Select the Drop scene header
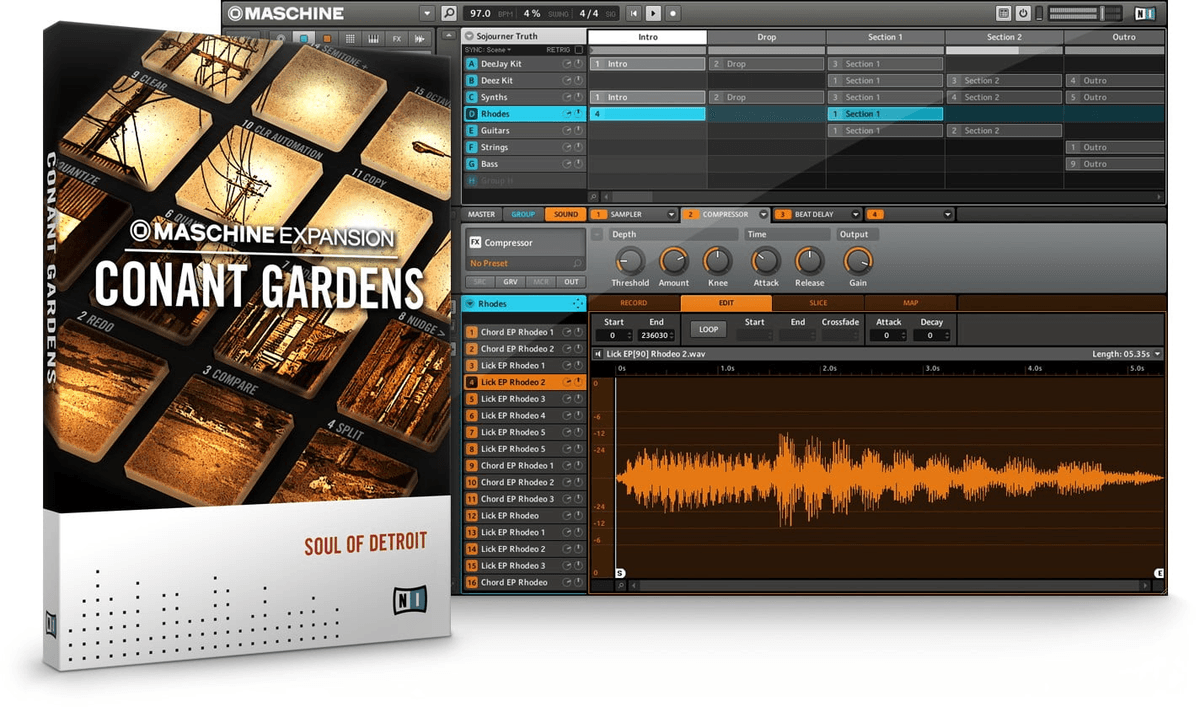 [x=766, y=37]
